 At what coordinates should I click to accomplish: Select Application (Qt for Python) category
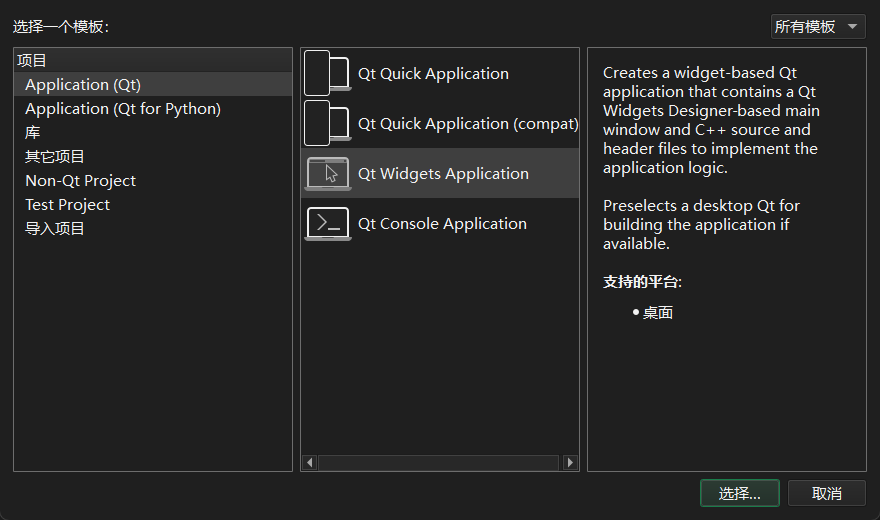153,109
